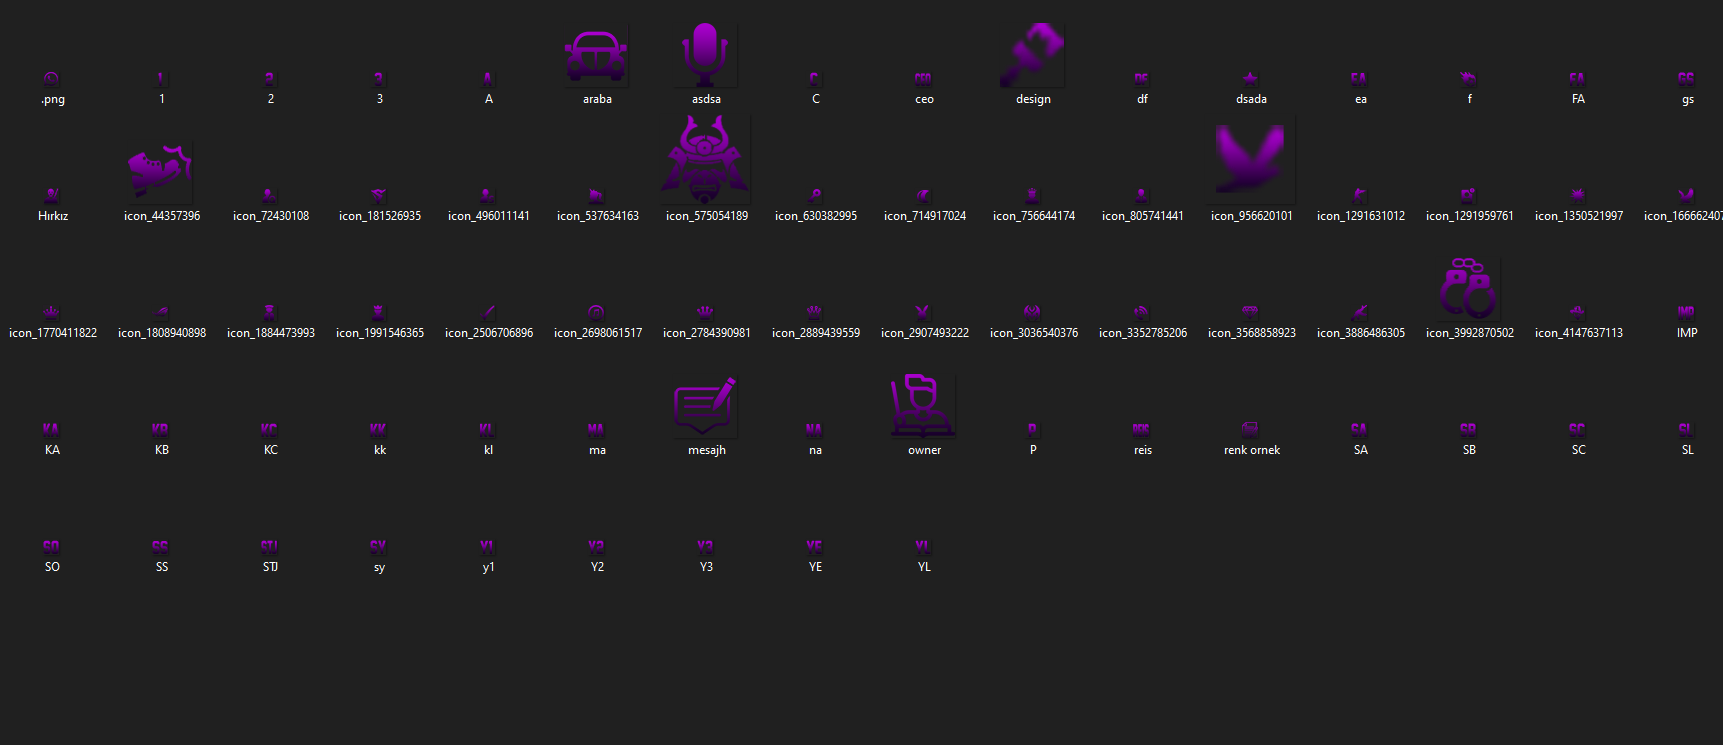The image size is (1723, 745).
Task: Select the KB file icon
Action: pyautogui.click(x=160, y=429)
